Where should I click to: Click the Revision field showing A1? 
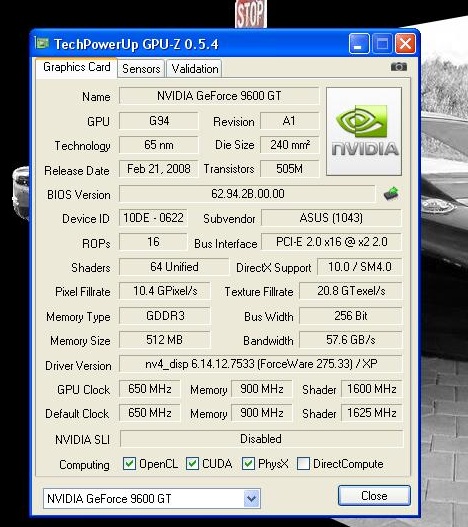tap(289, 121)
